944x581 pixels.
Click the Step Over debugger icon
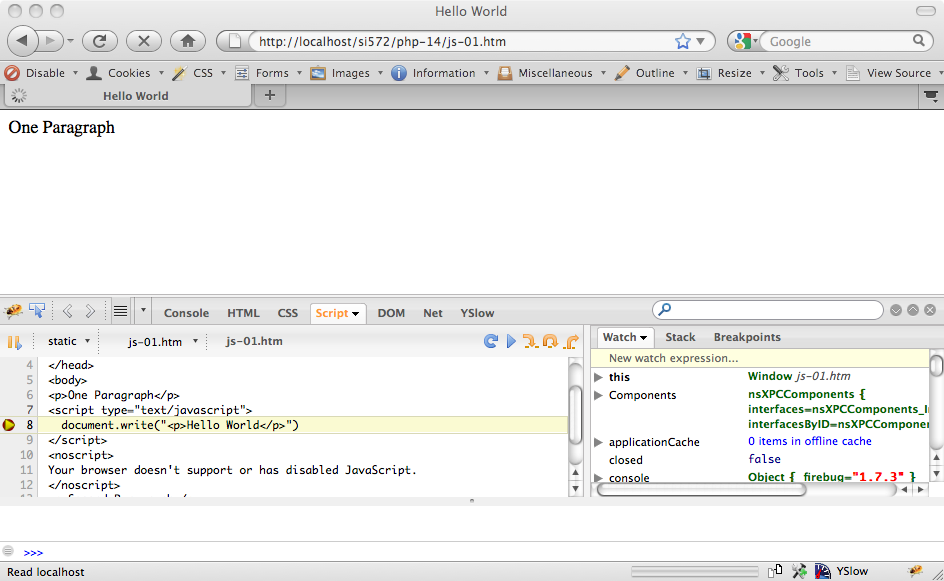(550, 341)
